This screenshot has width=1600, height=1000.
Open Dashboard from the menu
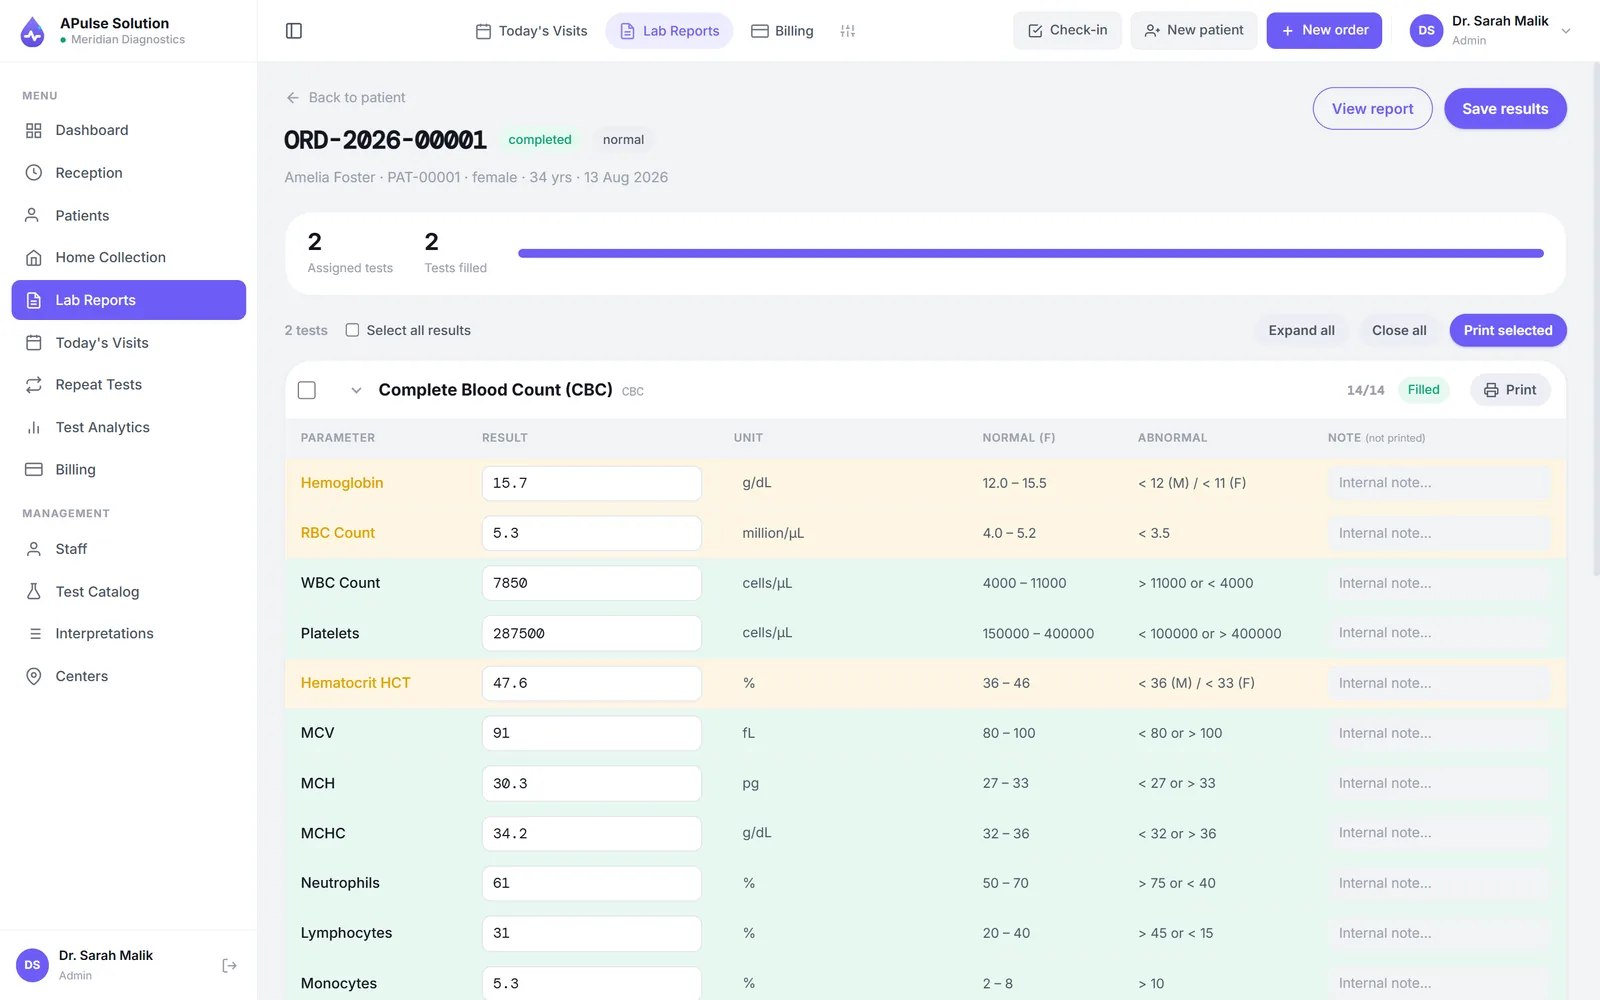coord(129,130)
